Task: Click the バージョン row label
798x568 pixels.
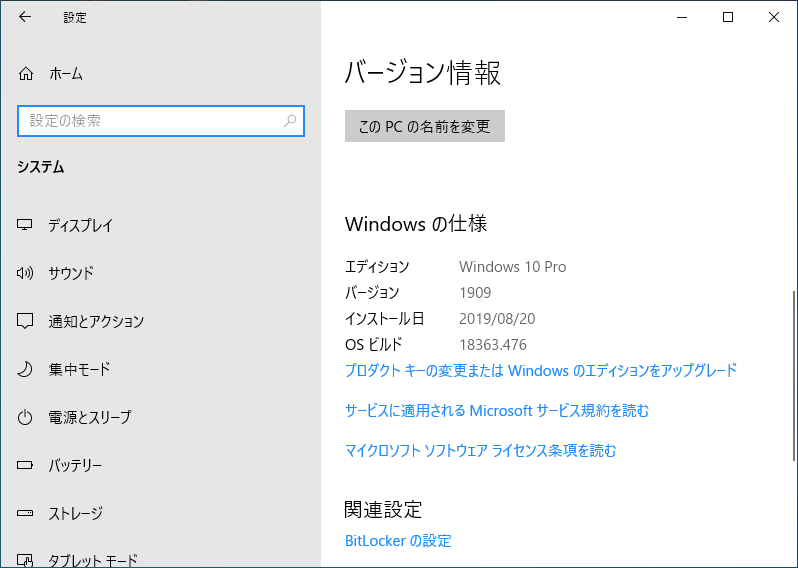Action: [372, 293]
